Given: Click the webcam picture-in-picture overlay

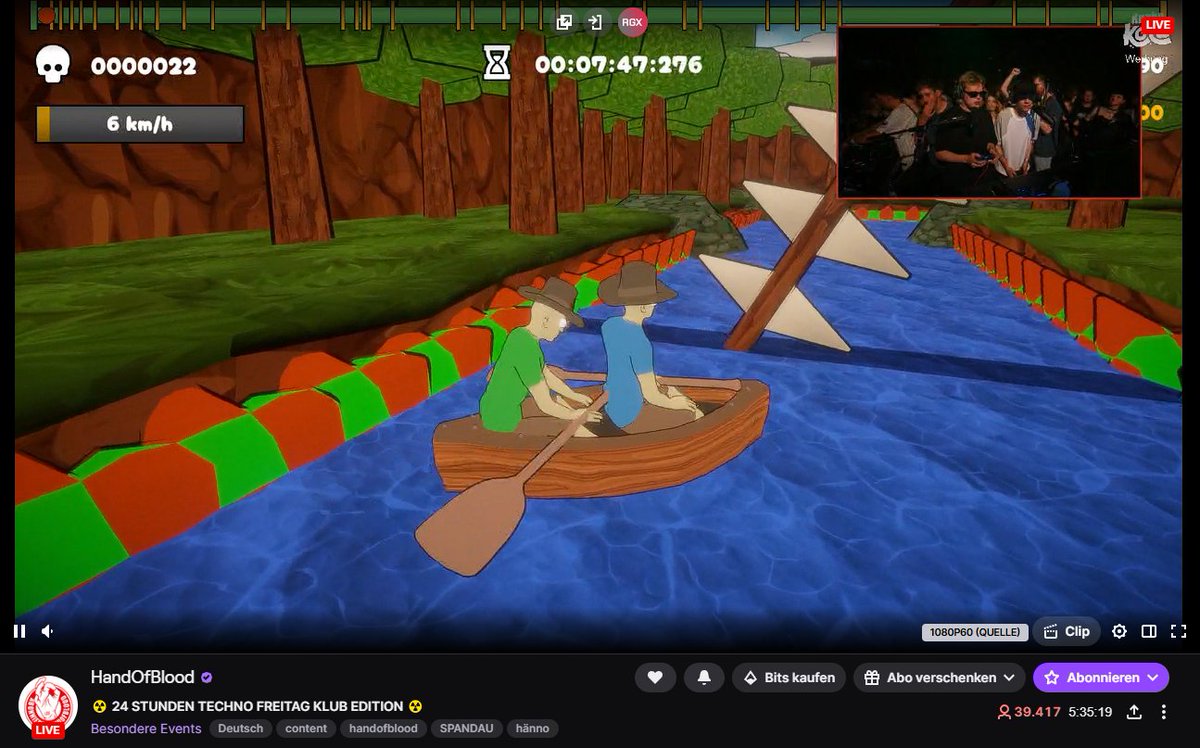Looking at the screenshot, I should click(989, 112).
